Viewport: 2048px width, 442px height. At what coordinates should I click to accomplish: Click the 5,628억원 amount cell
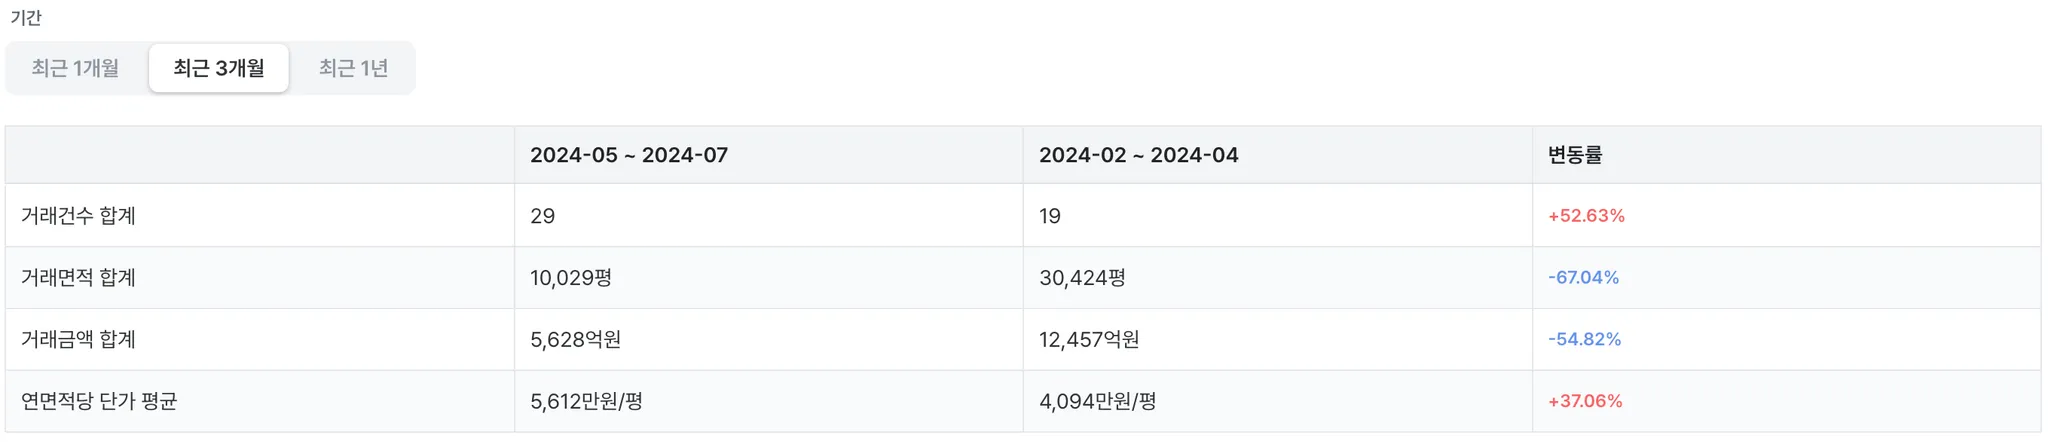coord(575,340)
